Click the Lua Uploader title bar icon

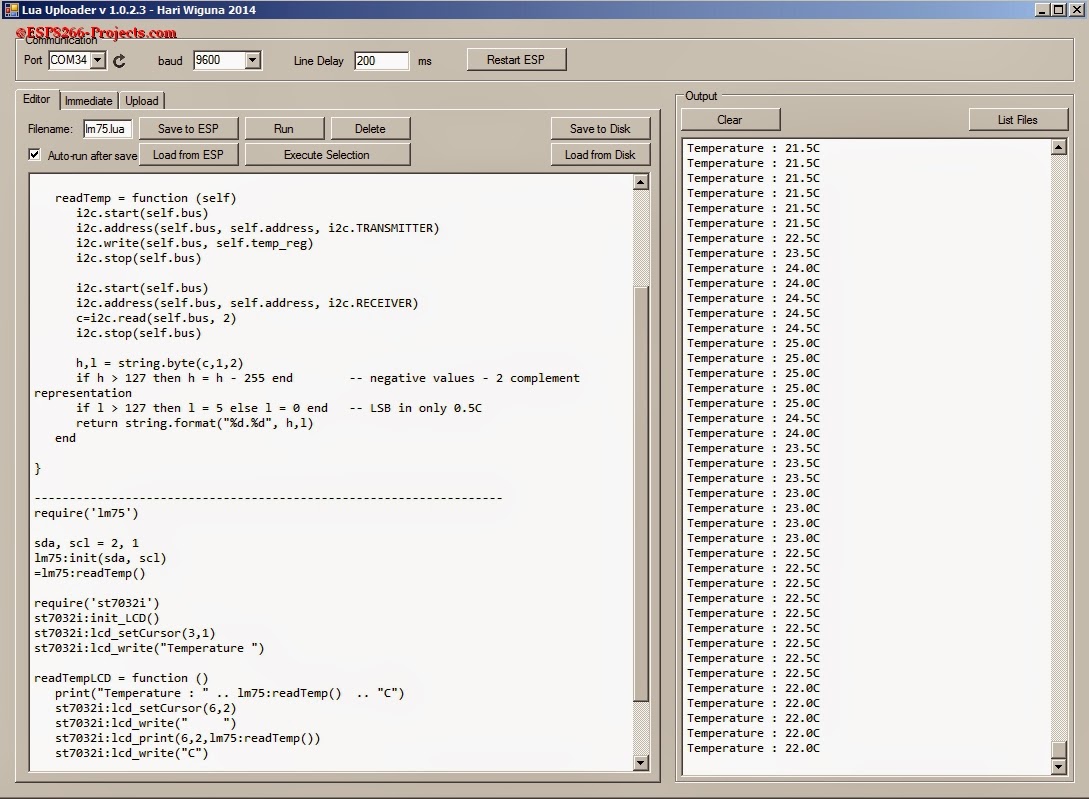[10, 10]
